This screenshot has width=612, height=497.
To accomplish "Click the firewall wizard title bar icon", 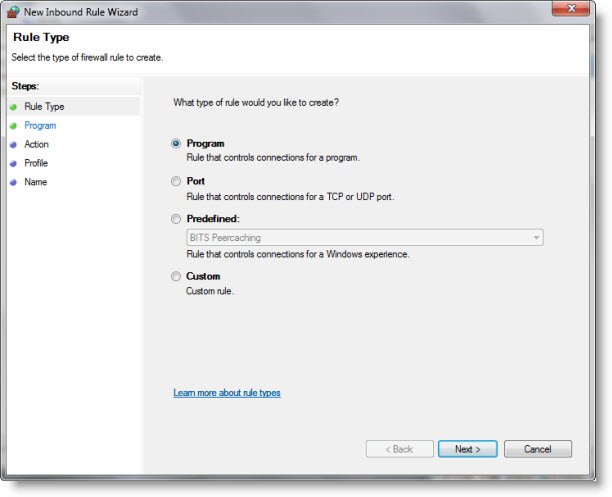I will [14, 12].
